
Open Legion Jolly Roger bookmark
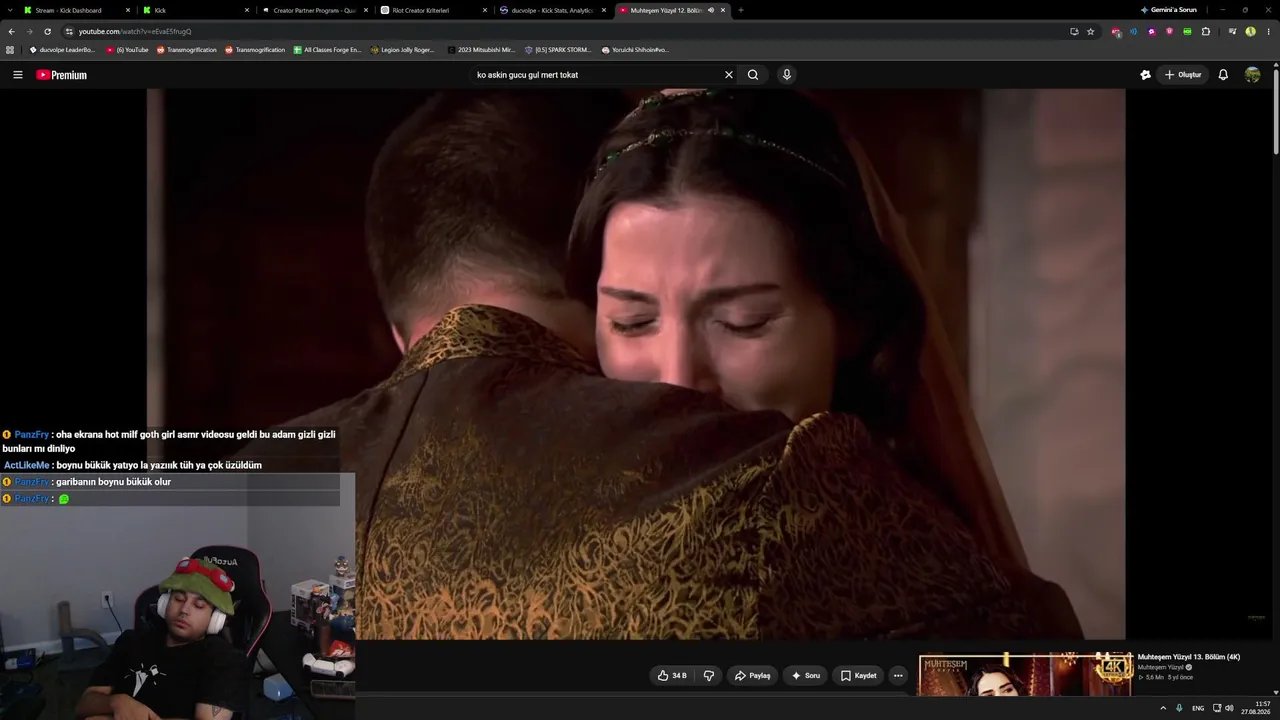pos(402,49)
